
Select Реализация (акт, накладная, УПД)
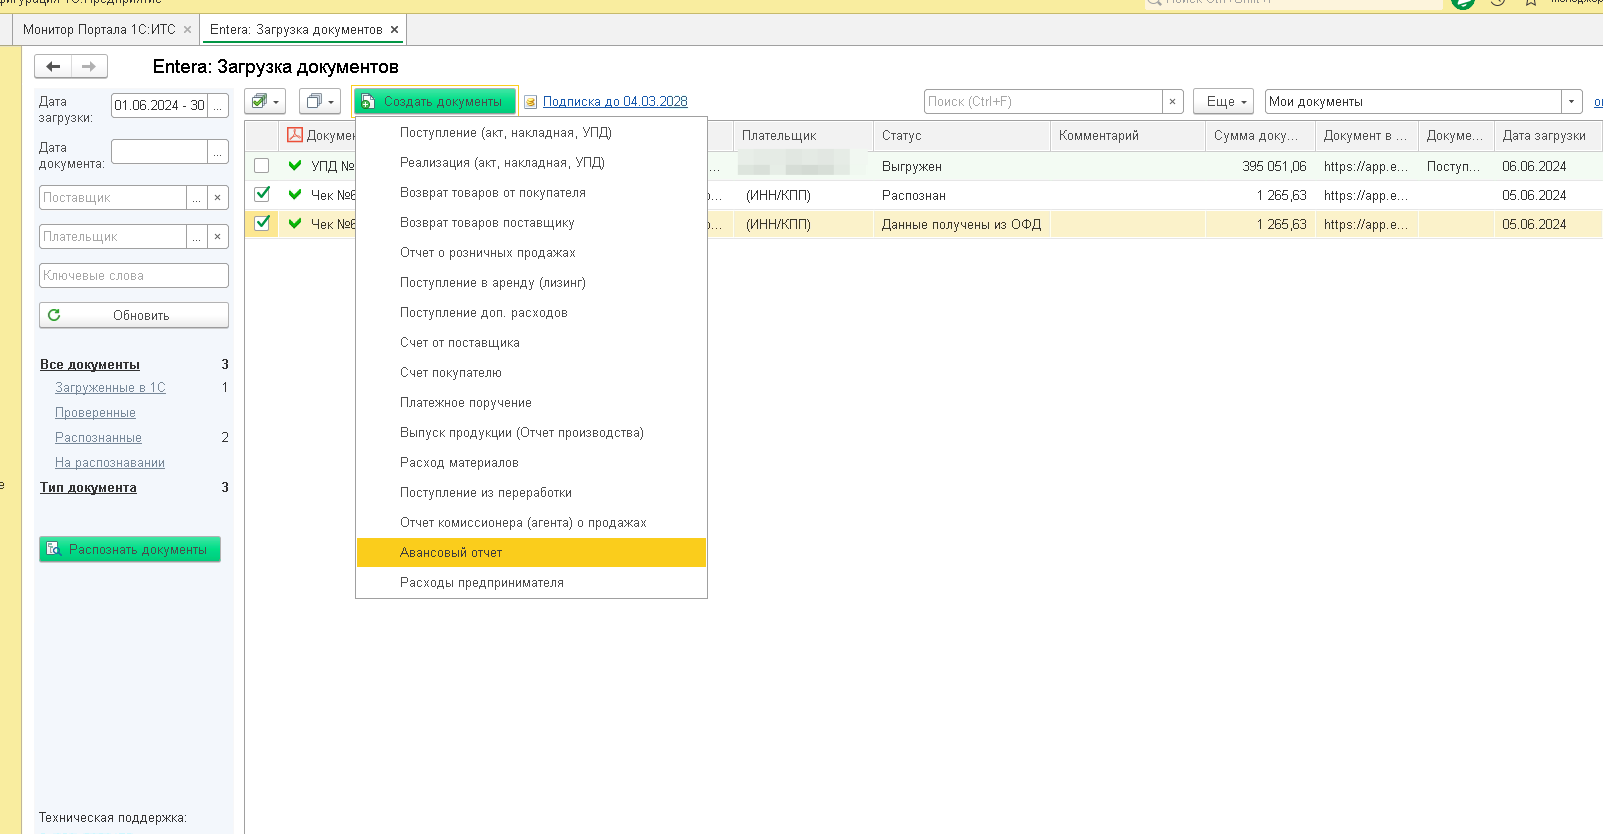coord(531,162)
